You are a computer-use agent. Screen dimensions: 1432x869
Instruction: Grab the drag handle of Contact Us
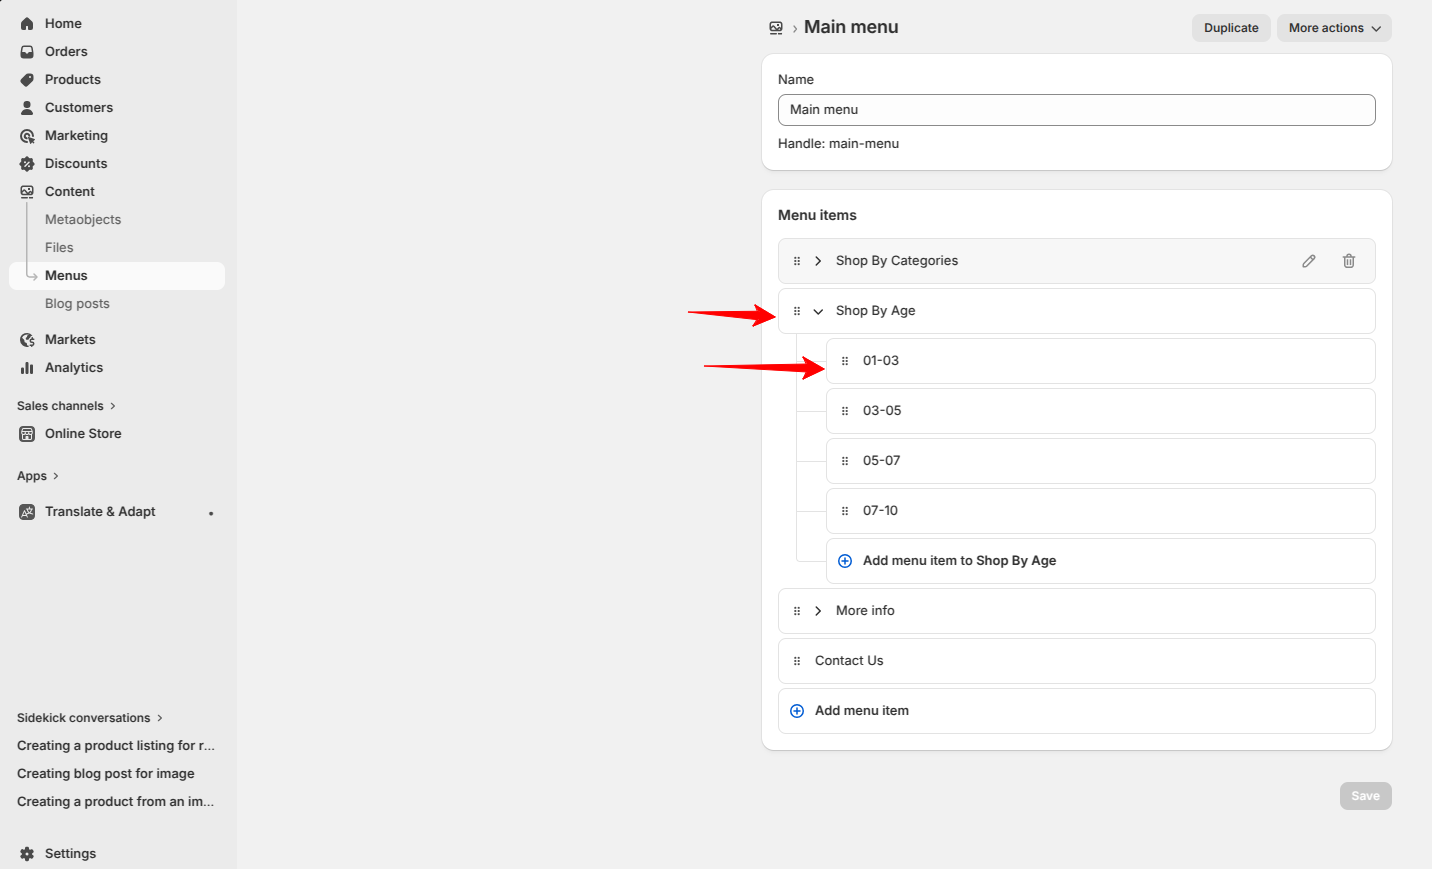(797, 661)
